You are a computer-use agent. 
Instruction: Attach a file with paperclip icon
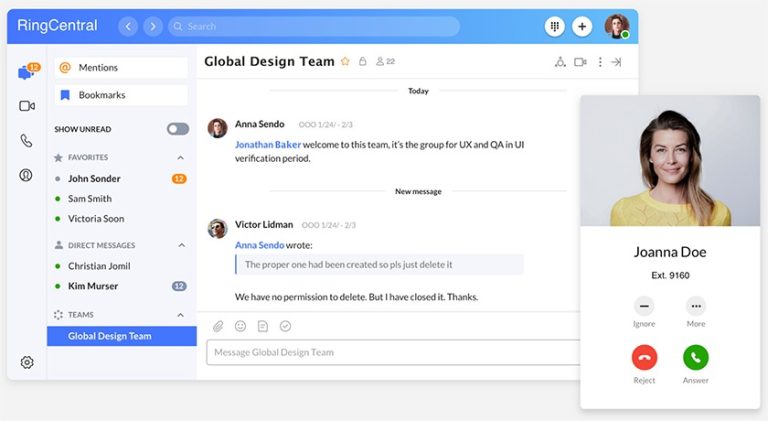tap(218, 326)
